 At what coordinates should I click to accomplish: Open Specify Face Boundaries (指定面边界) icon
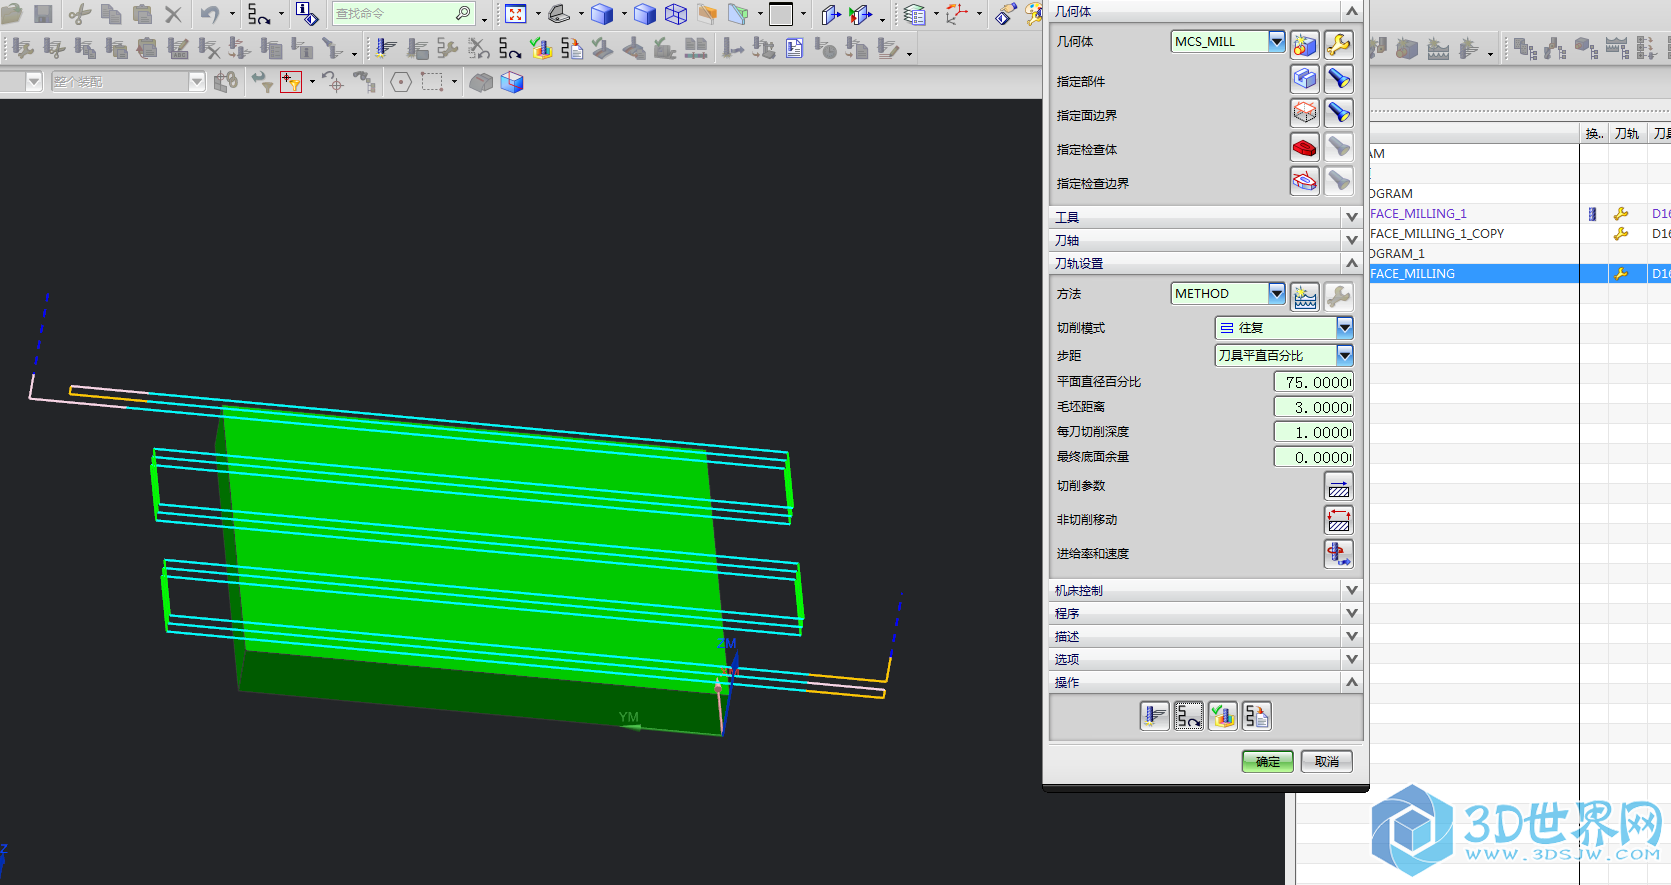click(1305, 112)
